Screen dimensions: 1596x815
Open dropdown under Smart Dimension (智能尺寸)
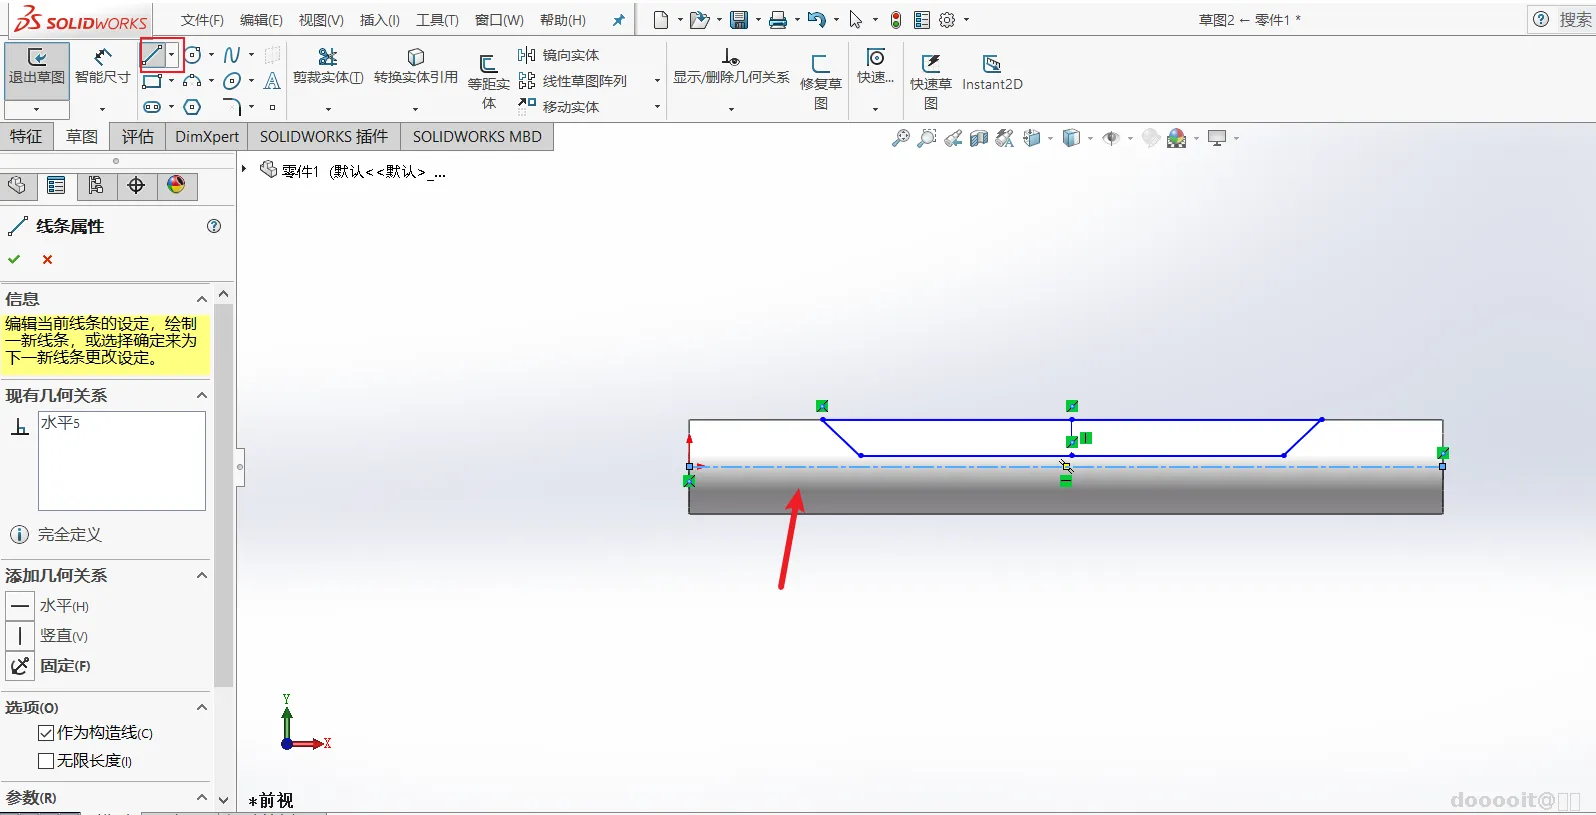[102, 109]
